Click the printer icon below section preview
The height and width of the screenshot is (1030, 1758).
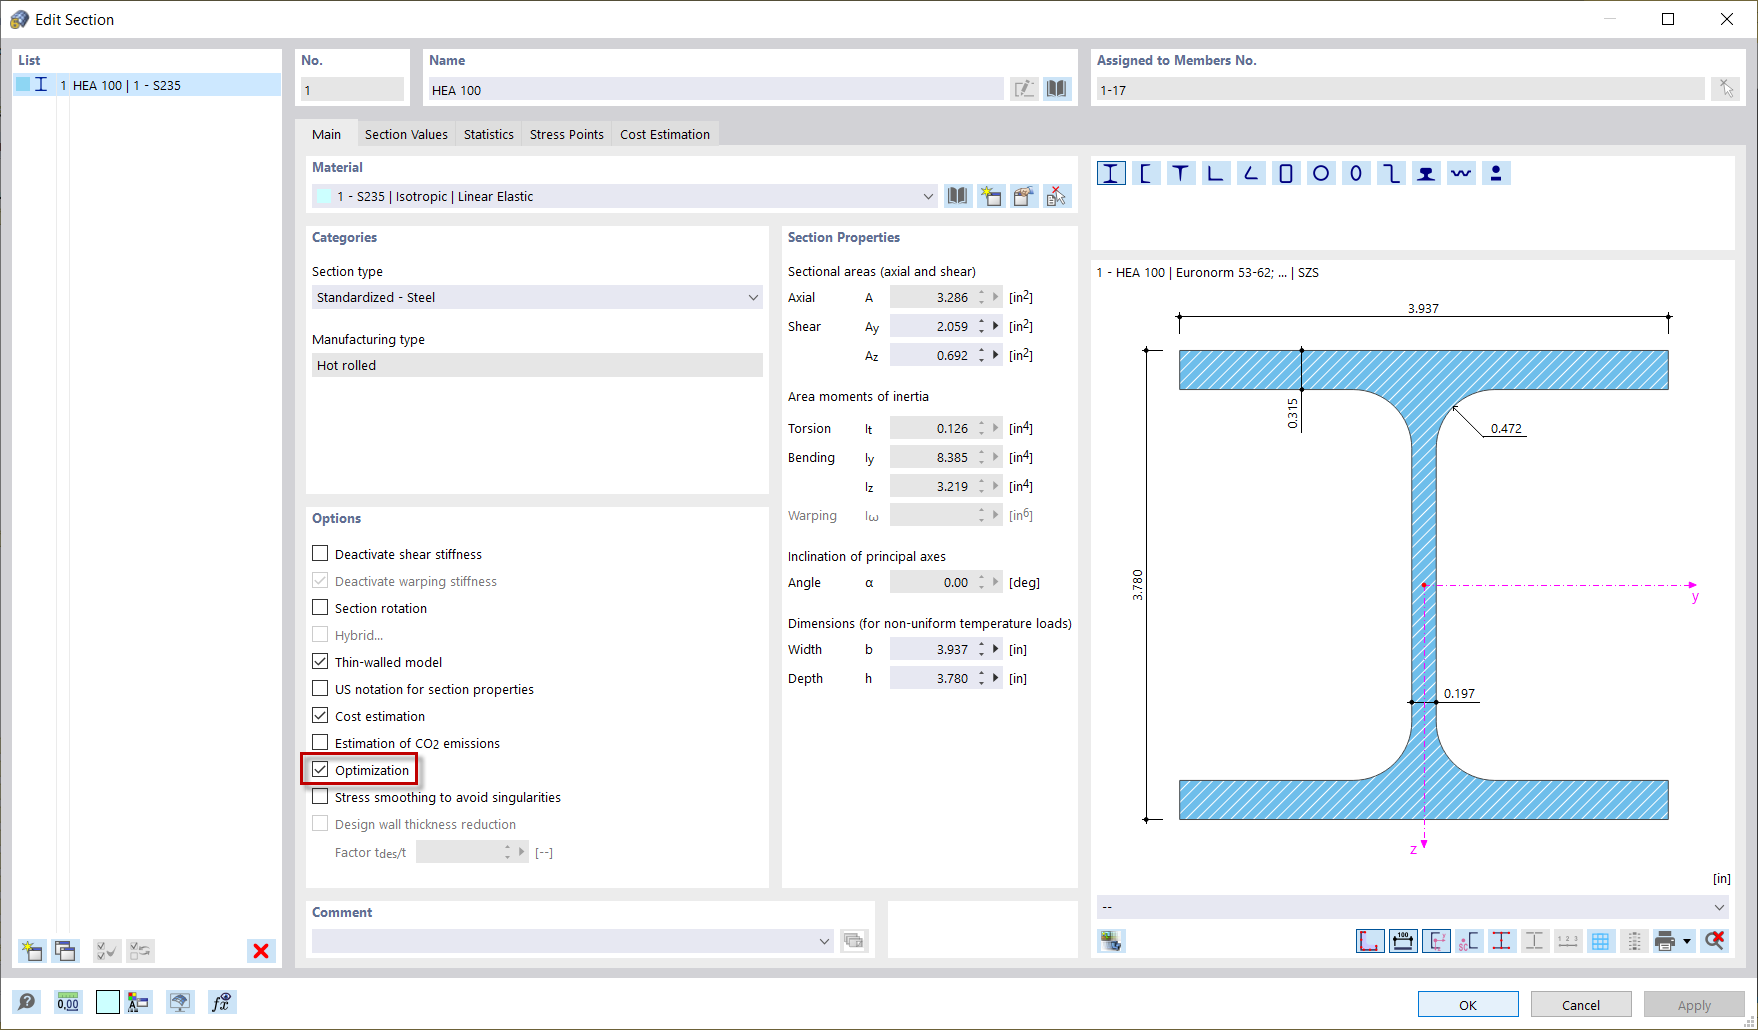(x=1667, y=941)
